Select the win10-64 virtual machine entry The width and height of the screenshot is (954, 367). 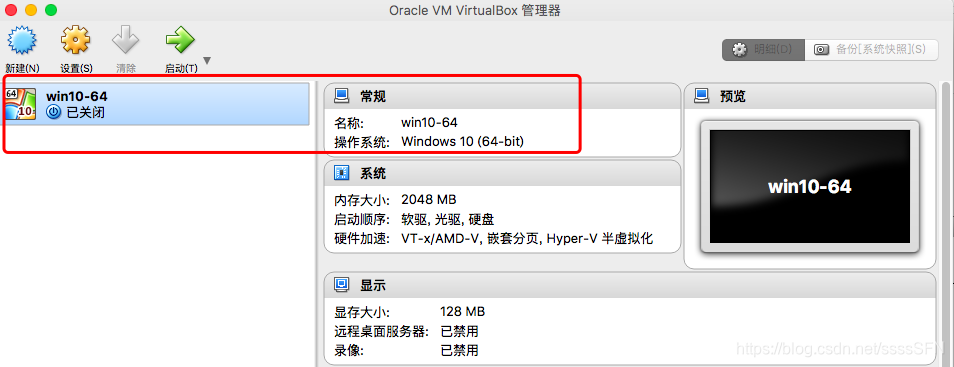click(x=155, y=103)
